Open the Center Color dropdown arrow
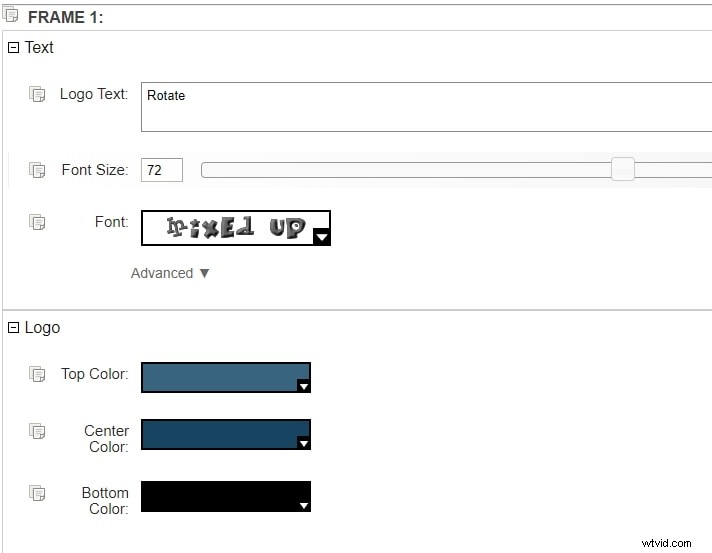The image size is (712, 553). point(304,443)
